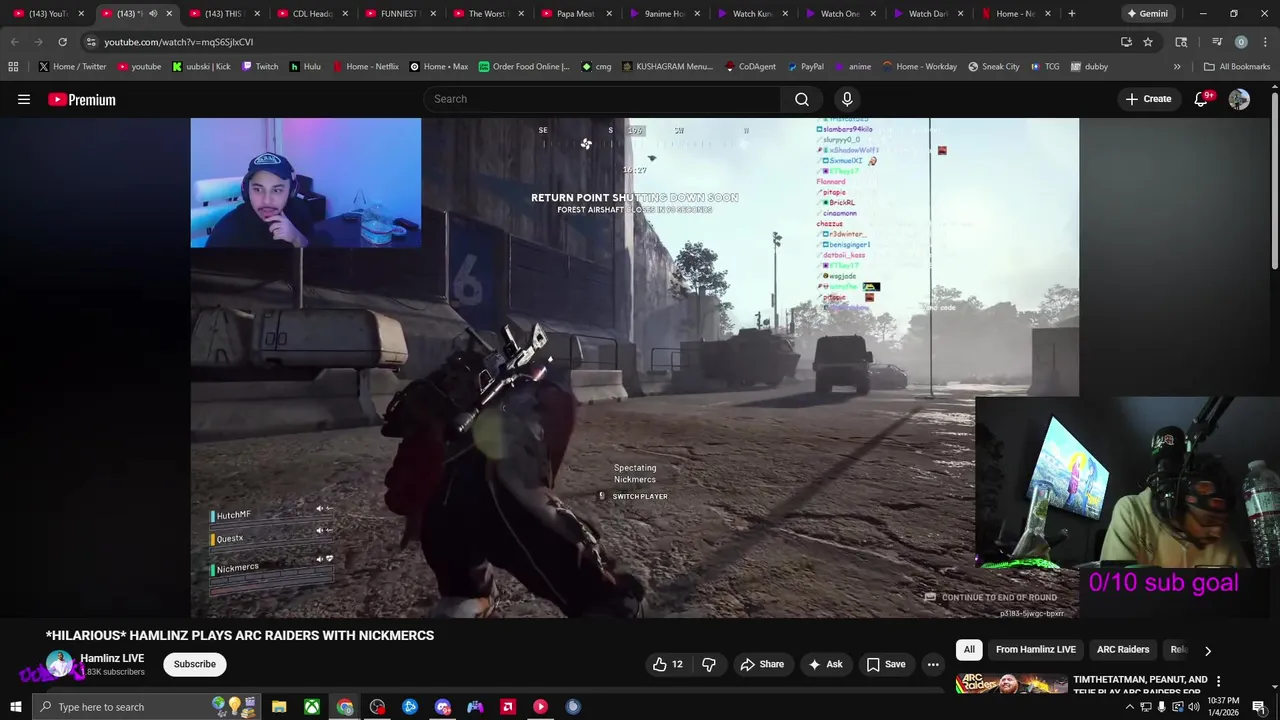The image size is (1280, 720).
Task: Open the TIMTHETATMAN ARC Raiders video thumbnail
Action: [x=1011, y=685]
